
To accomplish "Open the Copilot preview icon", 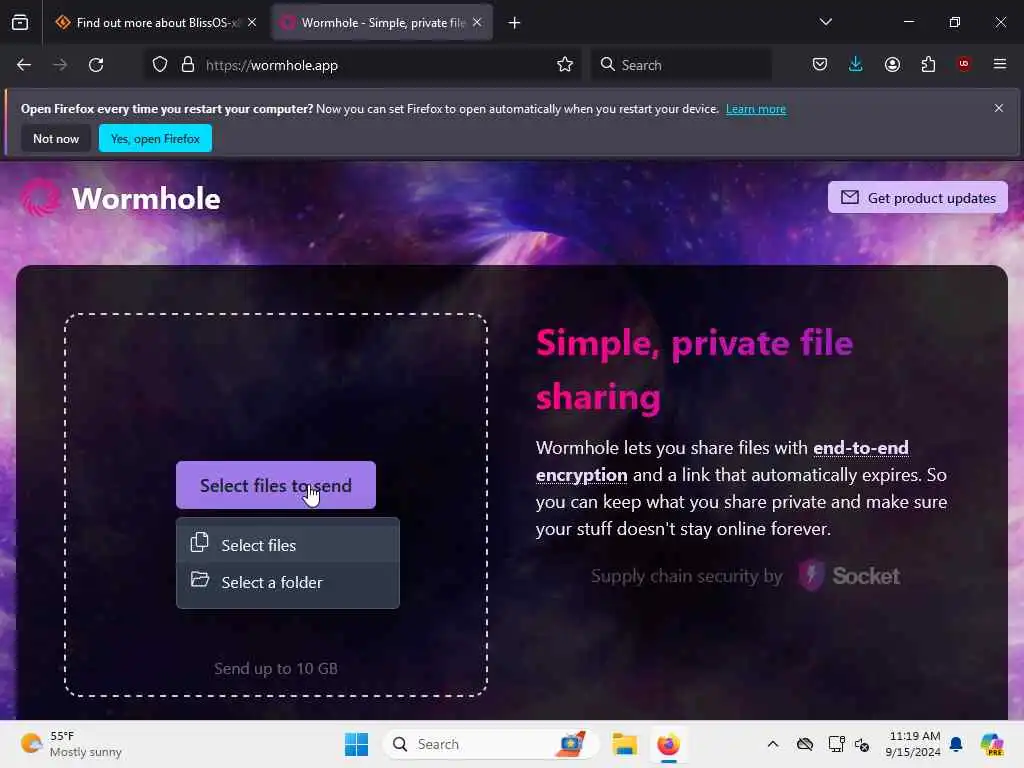I will click(992, 744).
